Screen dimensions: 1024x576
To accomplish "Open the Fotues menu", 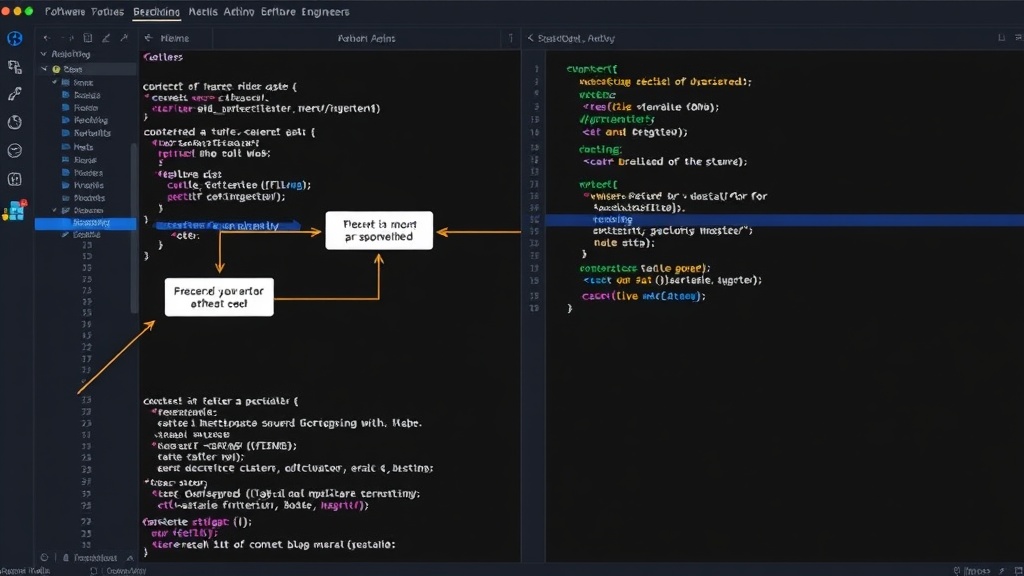I will click(108, 12).
